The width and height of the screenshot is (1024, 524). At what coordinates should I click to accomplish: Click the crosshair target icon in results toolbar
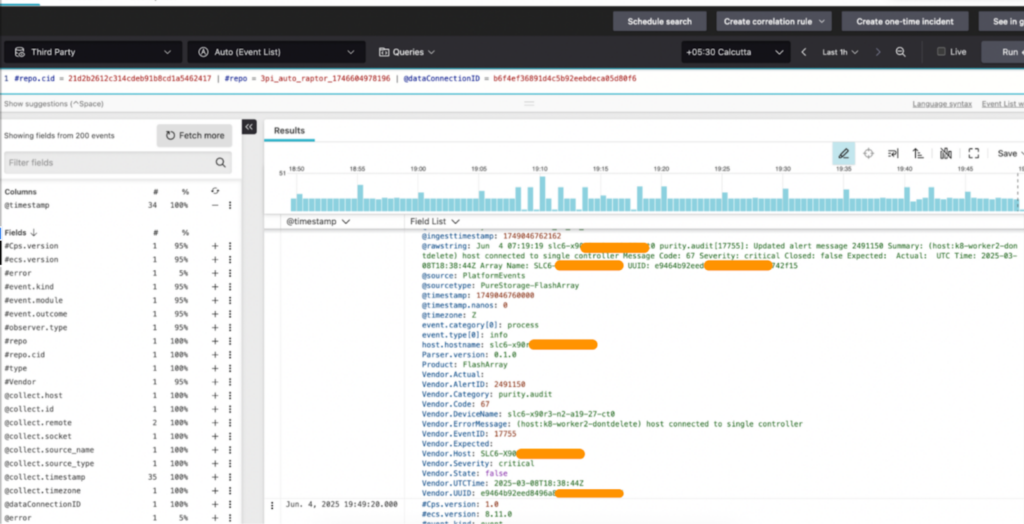868,154
